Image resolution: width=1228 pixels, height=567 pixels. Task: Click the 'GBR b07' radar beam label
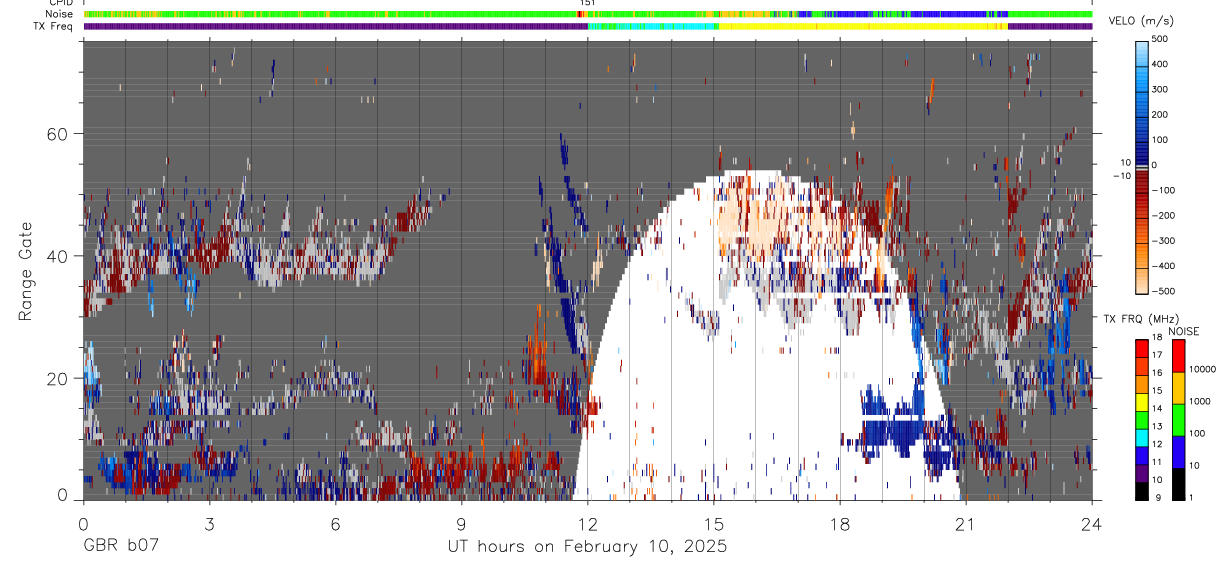120,547
